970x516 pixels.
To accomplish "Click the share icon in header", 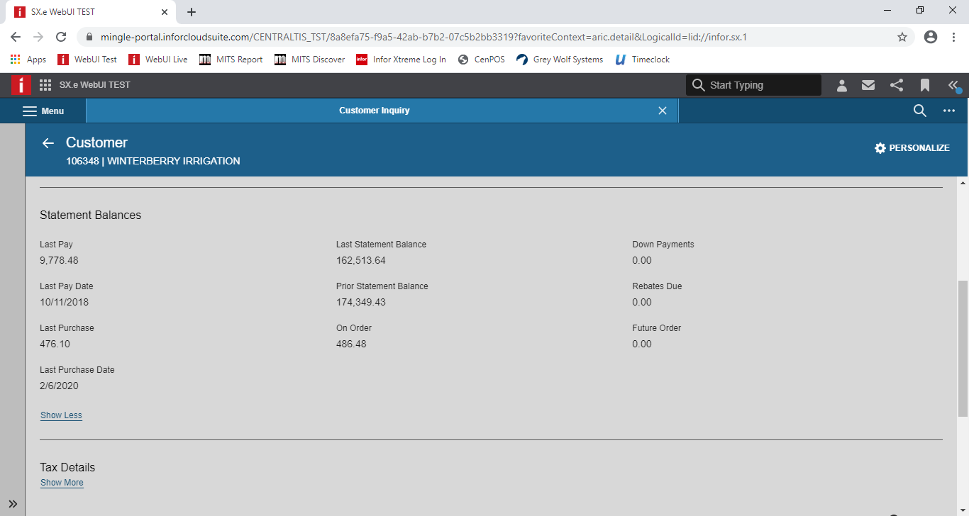I will point(896,85).
